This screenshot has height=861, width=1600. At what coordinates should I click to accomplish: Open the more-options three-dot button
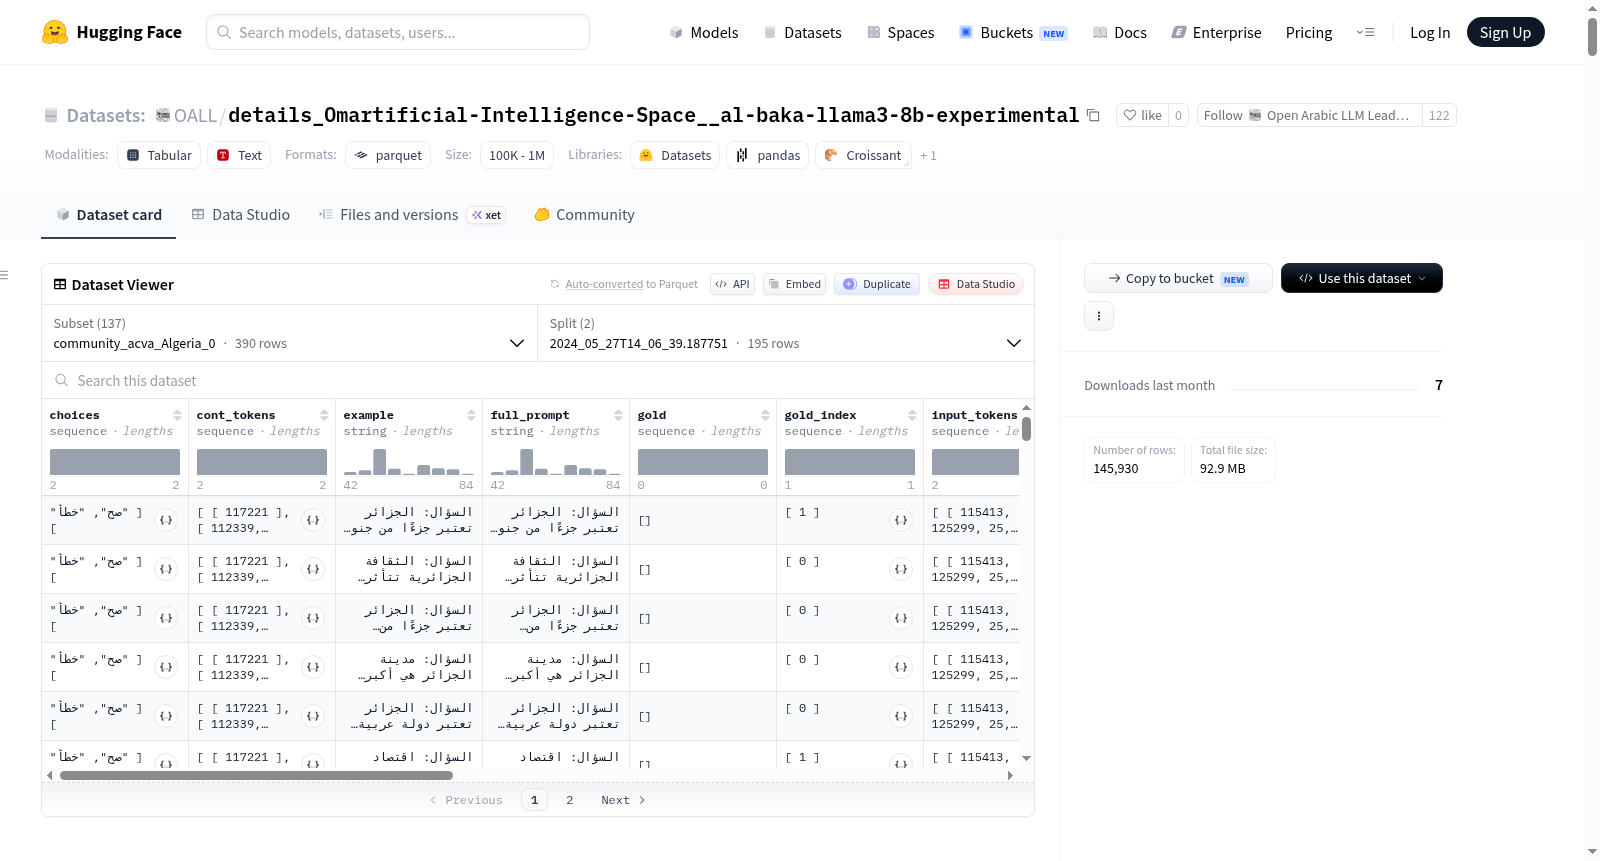coord(1099,316)
